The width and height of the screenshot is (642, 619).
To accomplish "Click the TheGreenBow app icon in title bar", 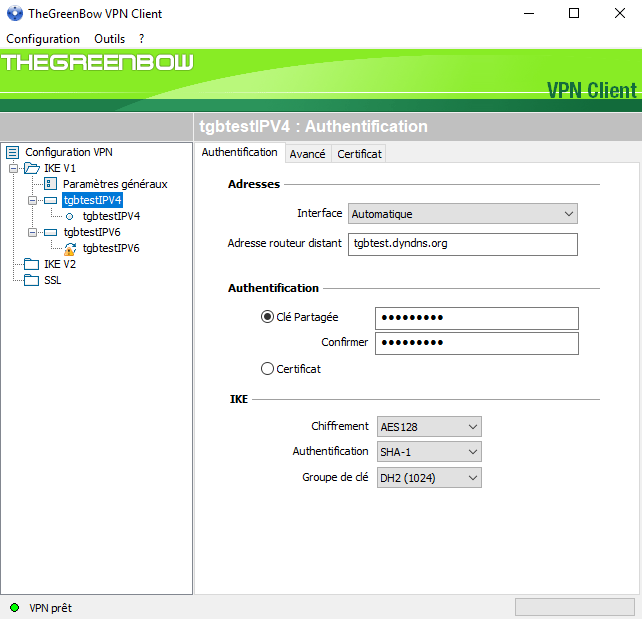I will pos(15,13).
